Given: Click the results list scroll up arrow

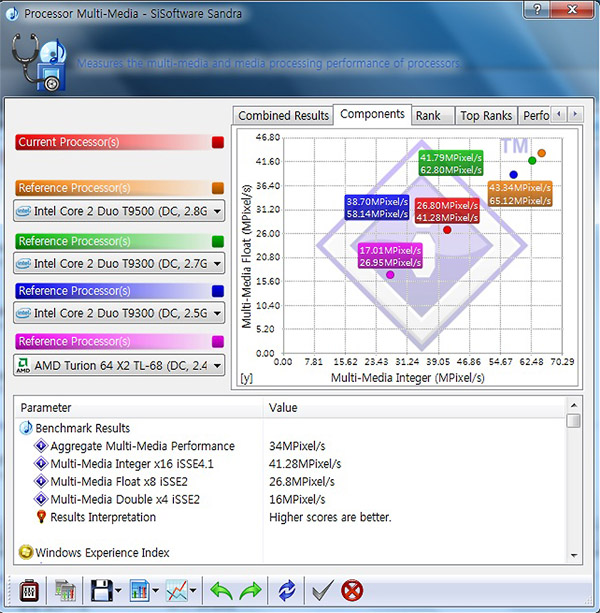Looking at the screenshot, I should coord(574,405).
